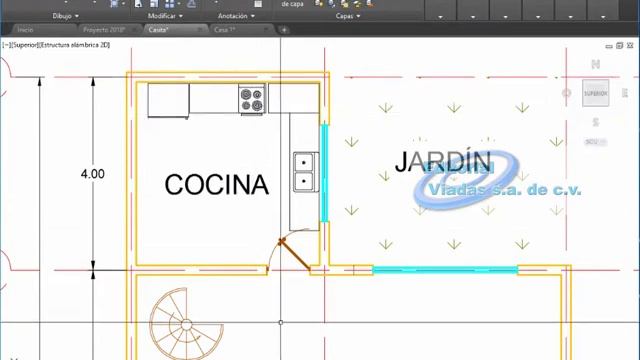This screenshot has width=640, height=360.
Task: Click O compass direction on ViewCube
Action: tap(567, 93)
